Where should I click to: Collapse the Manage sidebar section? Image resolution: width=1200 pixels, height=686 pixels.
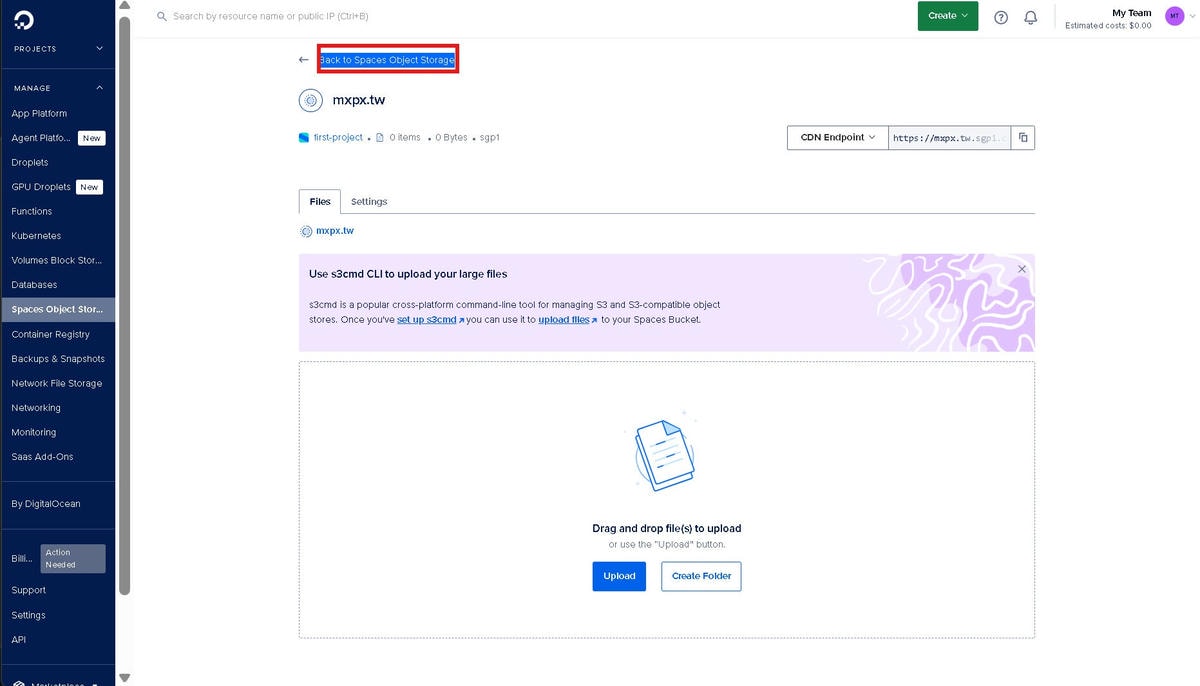(x=99, y=88)
